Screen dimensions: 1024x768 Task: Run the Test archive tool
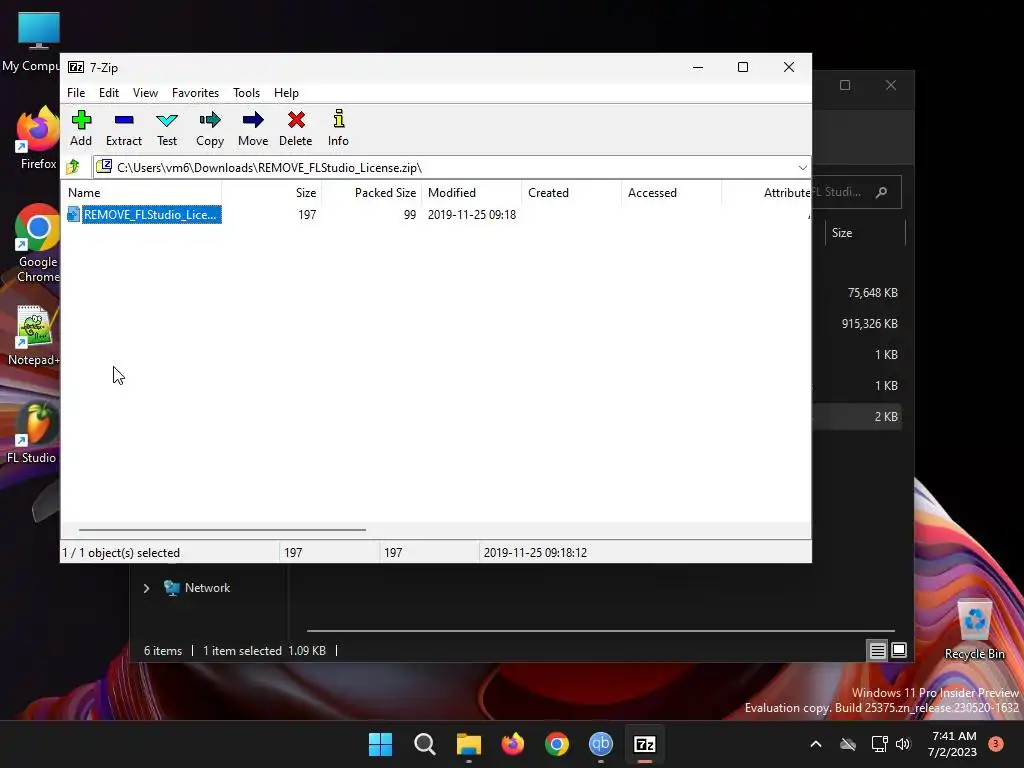(167, 128)
